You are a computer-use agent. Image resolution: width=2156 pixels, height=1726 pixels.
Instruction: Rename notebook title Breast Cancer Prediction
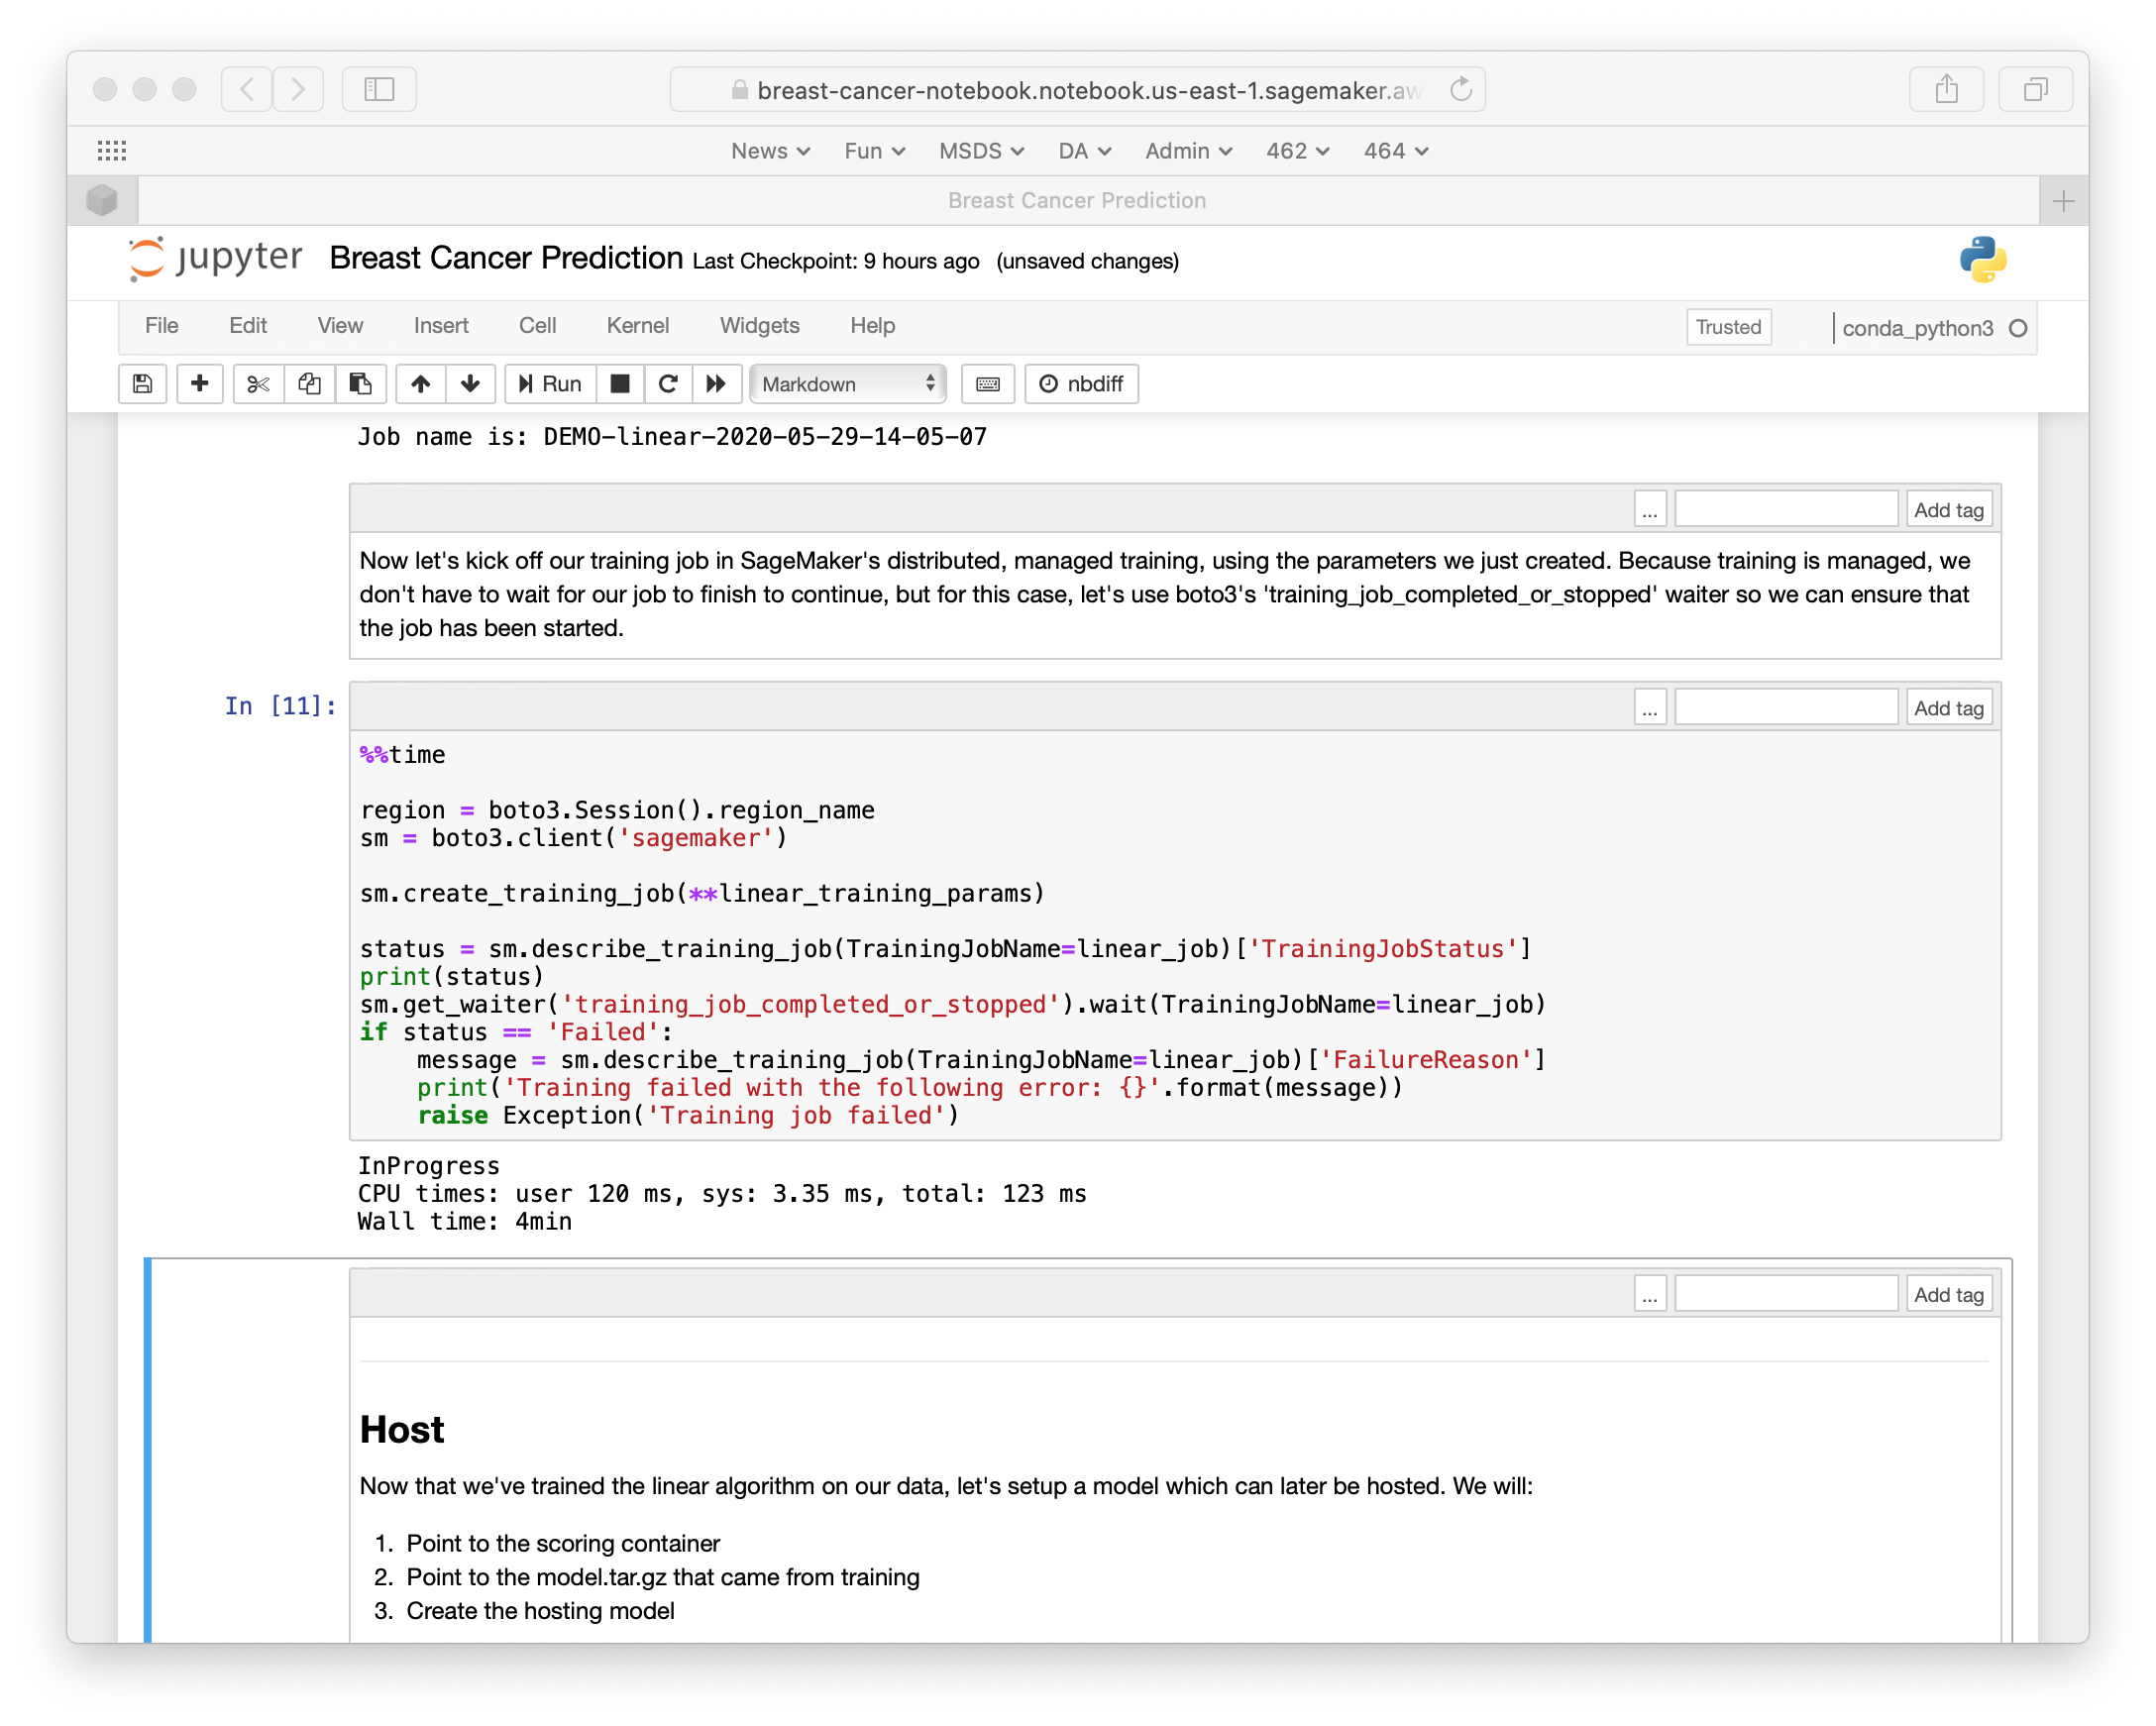pyautogui.click(x=506, y=258)
